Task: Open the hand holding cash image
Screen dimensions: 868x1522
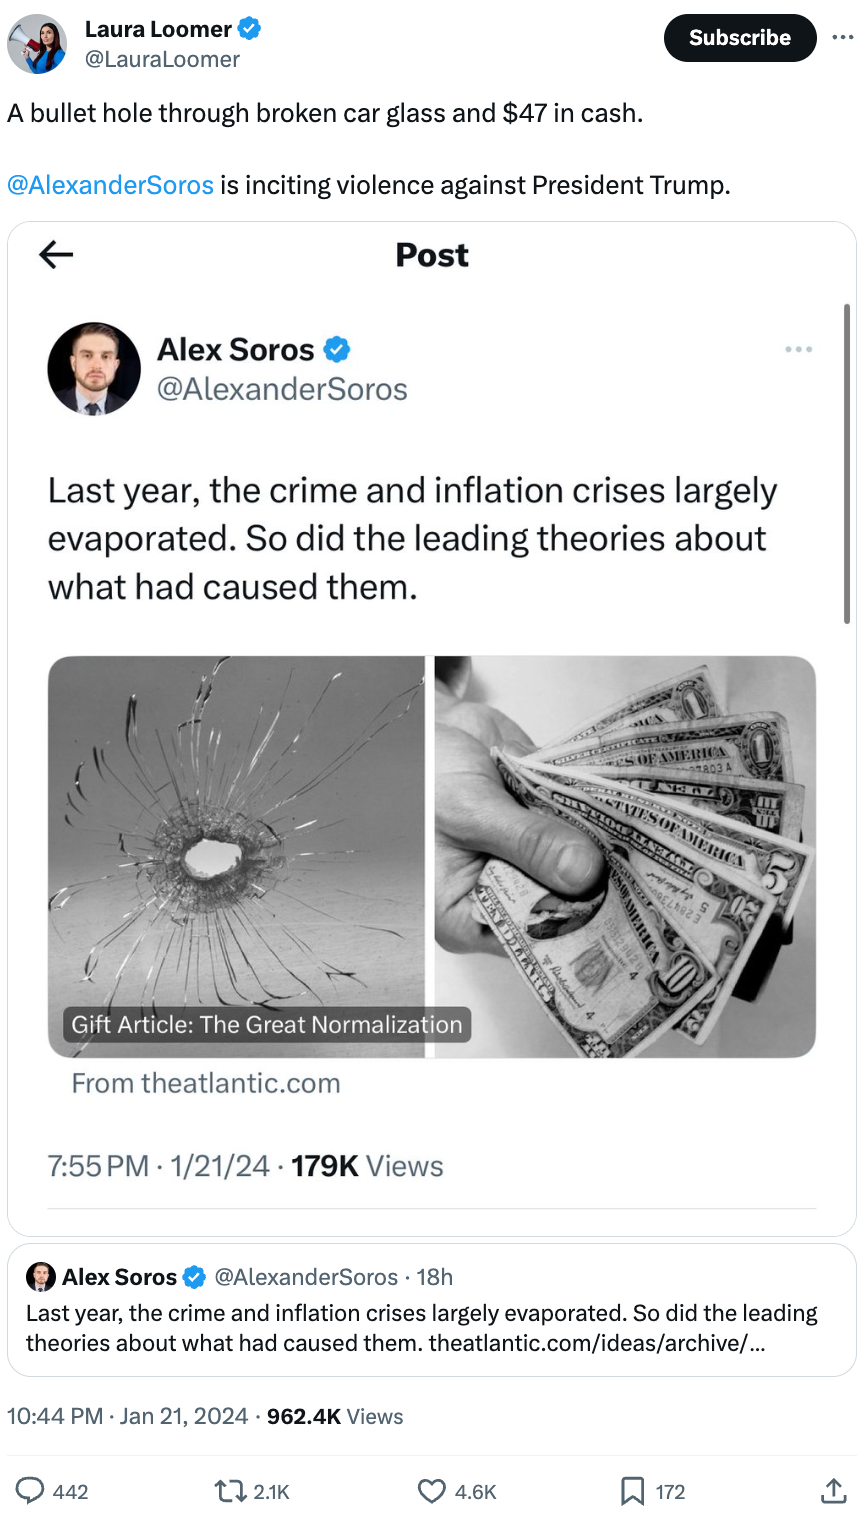Action: click(625, 856)
